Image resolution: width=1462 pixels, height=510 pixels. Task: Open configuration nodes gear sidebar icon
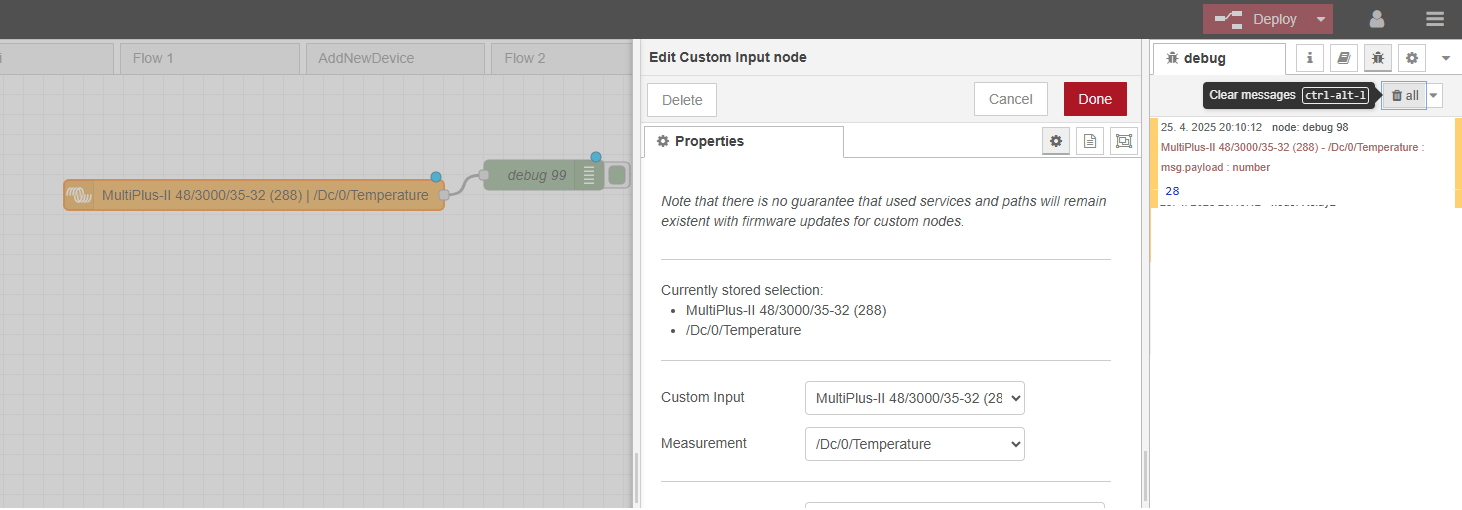pyautogui.click(x=1412, y=58)
